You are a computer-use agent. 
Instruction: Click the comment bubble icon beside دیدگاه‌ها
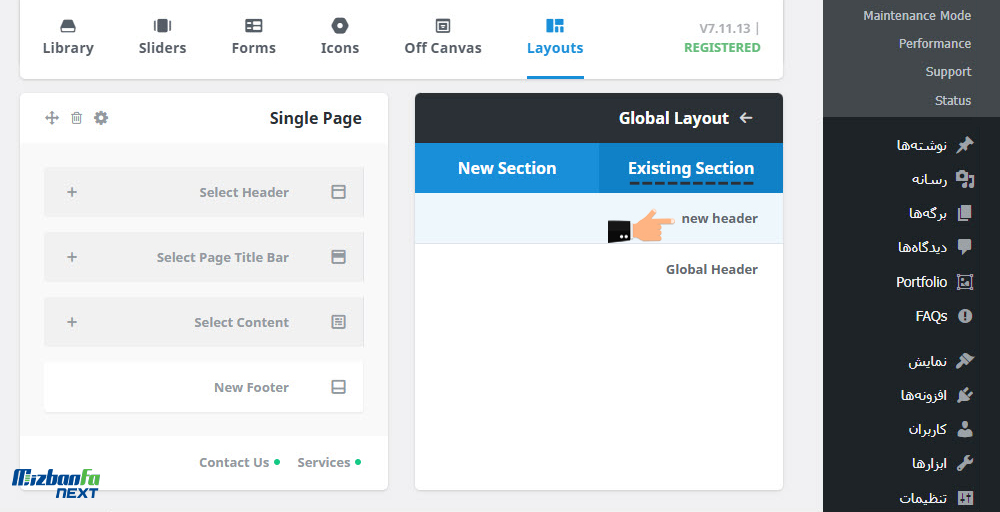point(965,247)
